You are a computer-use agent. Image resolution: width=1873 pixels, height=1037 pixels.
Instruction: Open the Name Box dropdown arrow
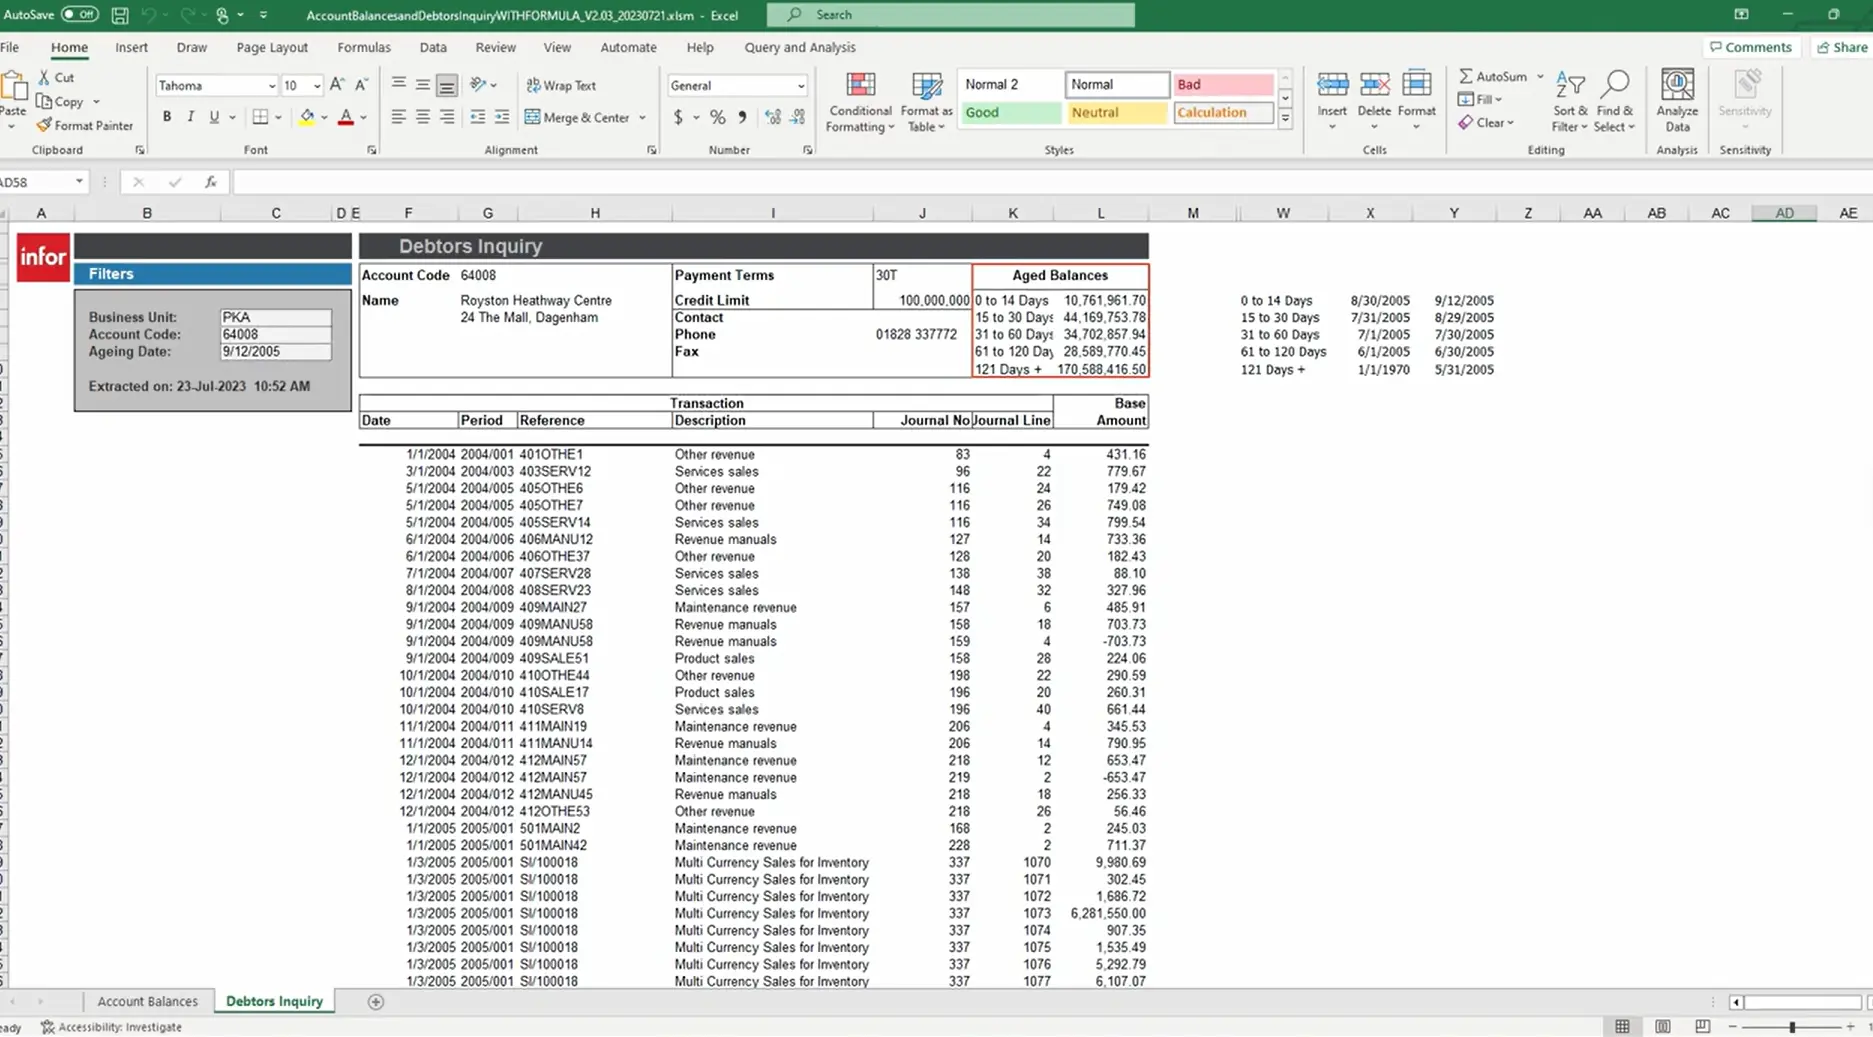pyautogui.click(x=79, y=182)
